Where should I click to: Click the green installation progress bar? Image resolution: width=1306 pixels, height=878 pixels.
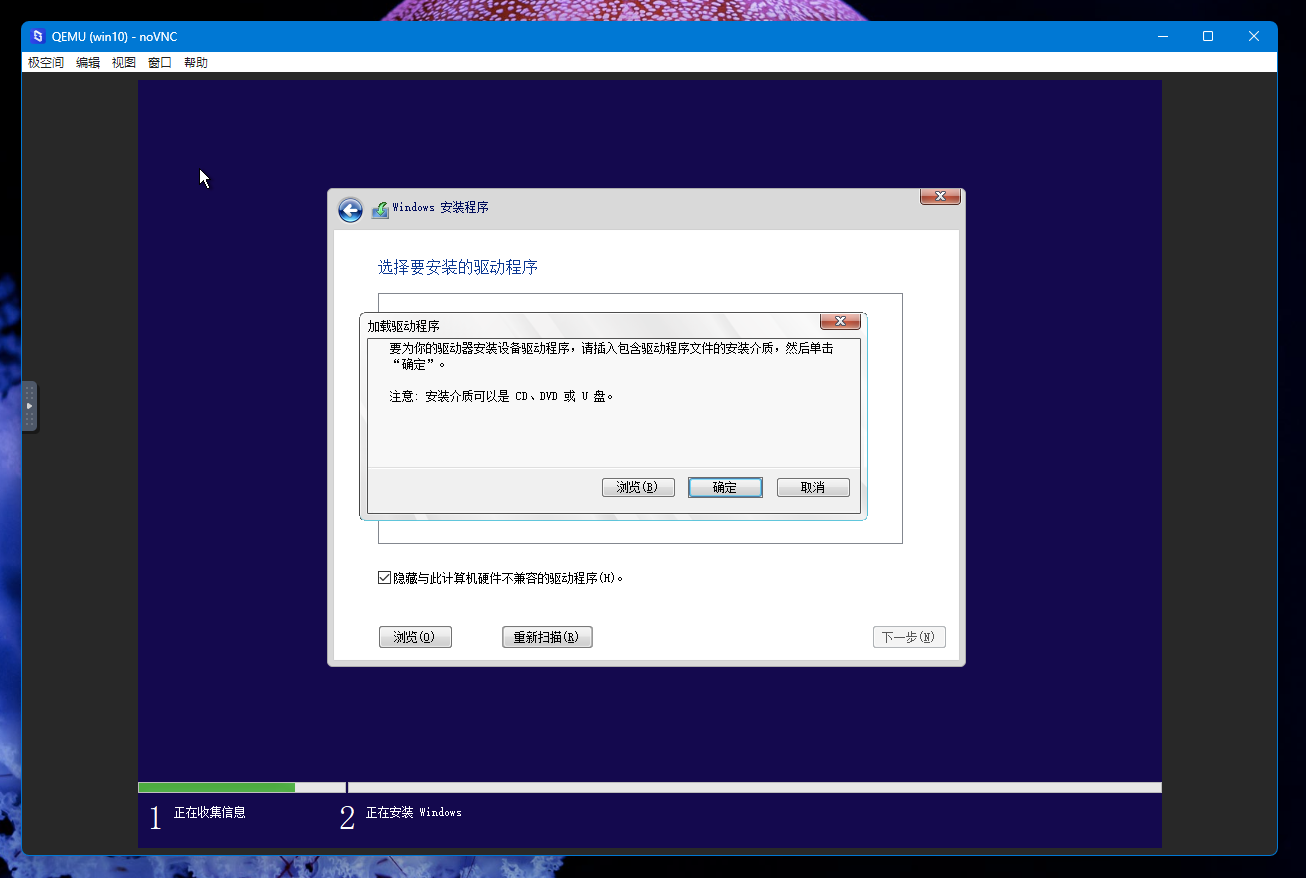coord(216,787)
